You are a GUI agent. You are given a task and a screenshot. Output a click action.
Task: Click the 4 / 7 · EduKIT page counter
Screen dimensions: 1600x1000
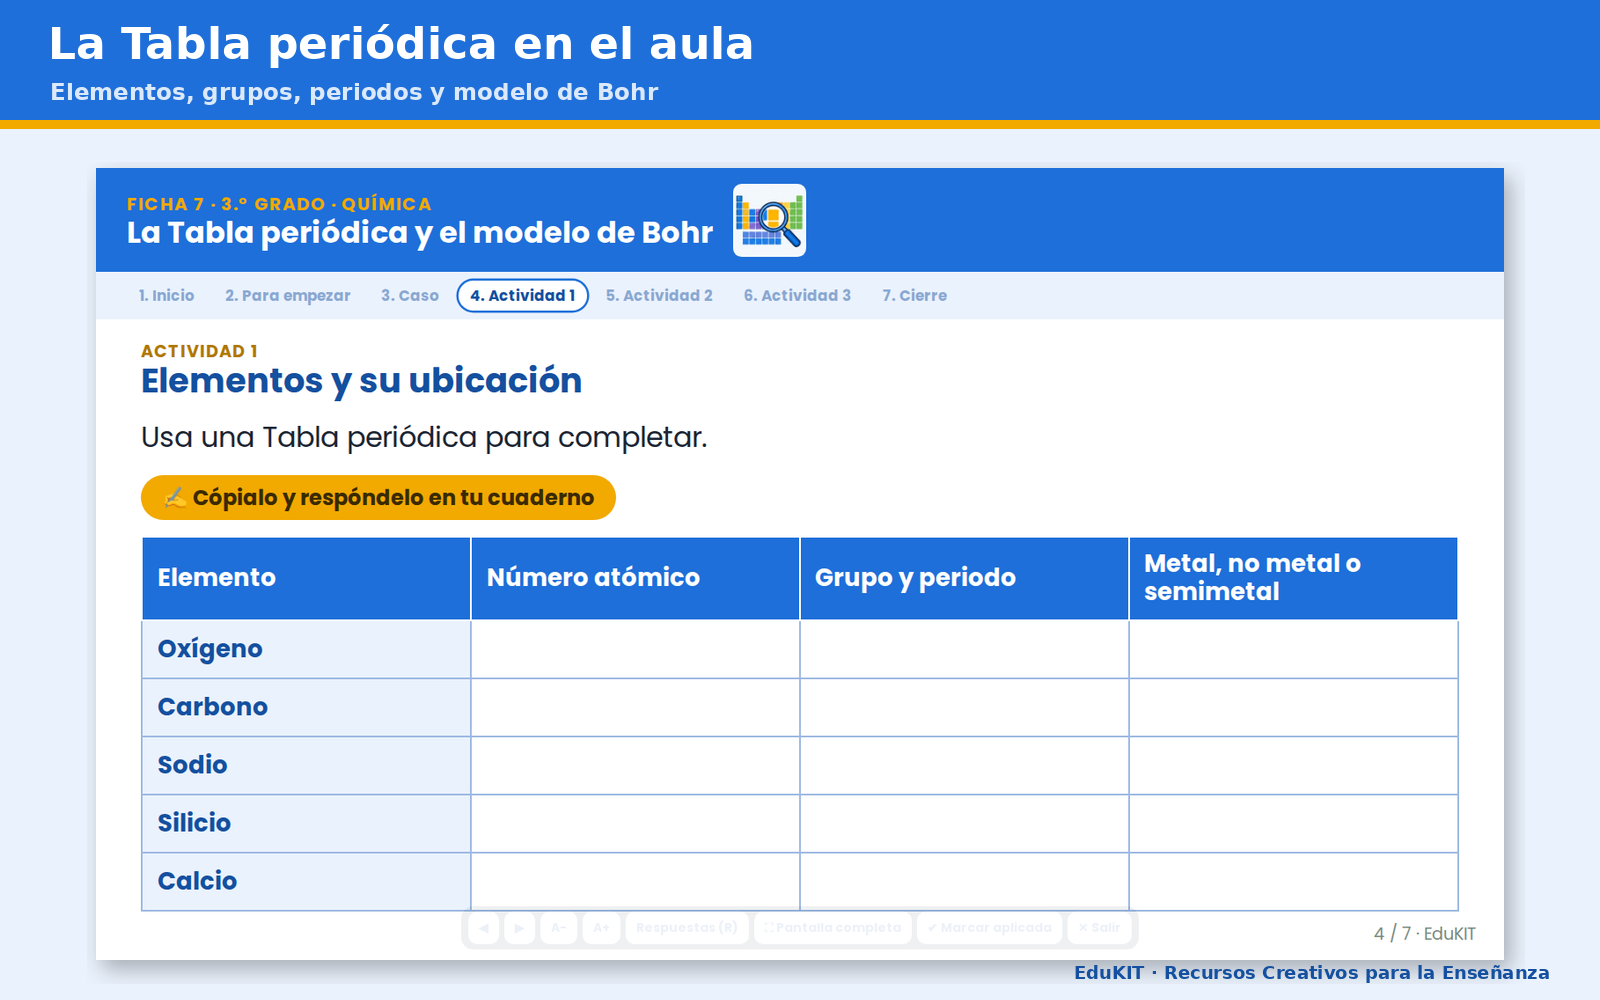click(x=1424, y=933)
